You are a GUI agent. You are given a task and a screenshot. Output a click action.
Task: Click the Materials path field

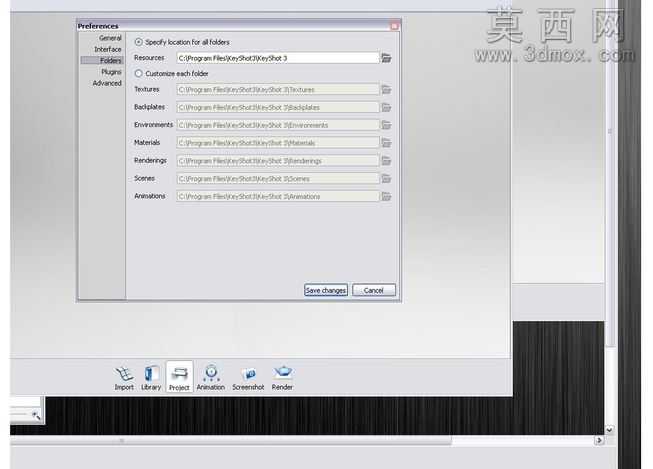278,143
